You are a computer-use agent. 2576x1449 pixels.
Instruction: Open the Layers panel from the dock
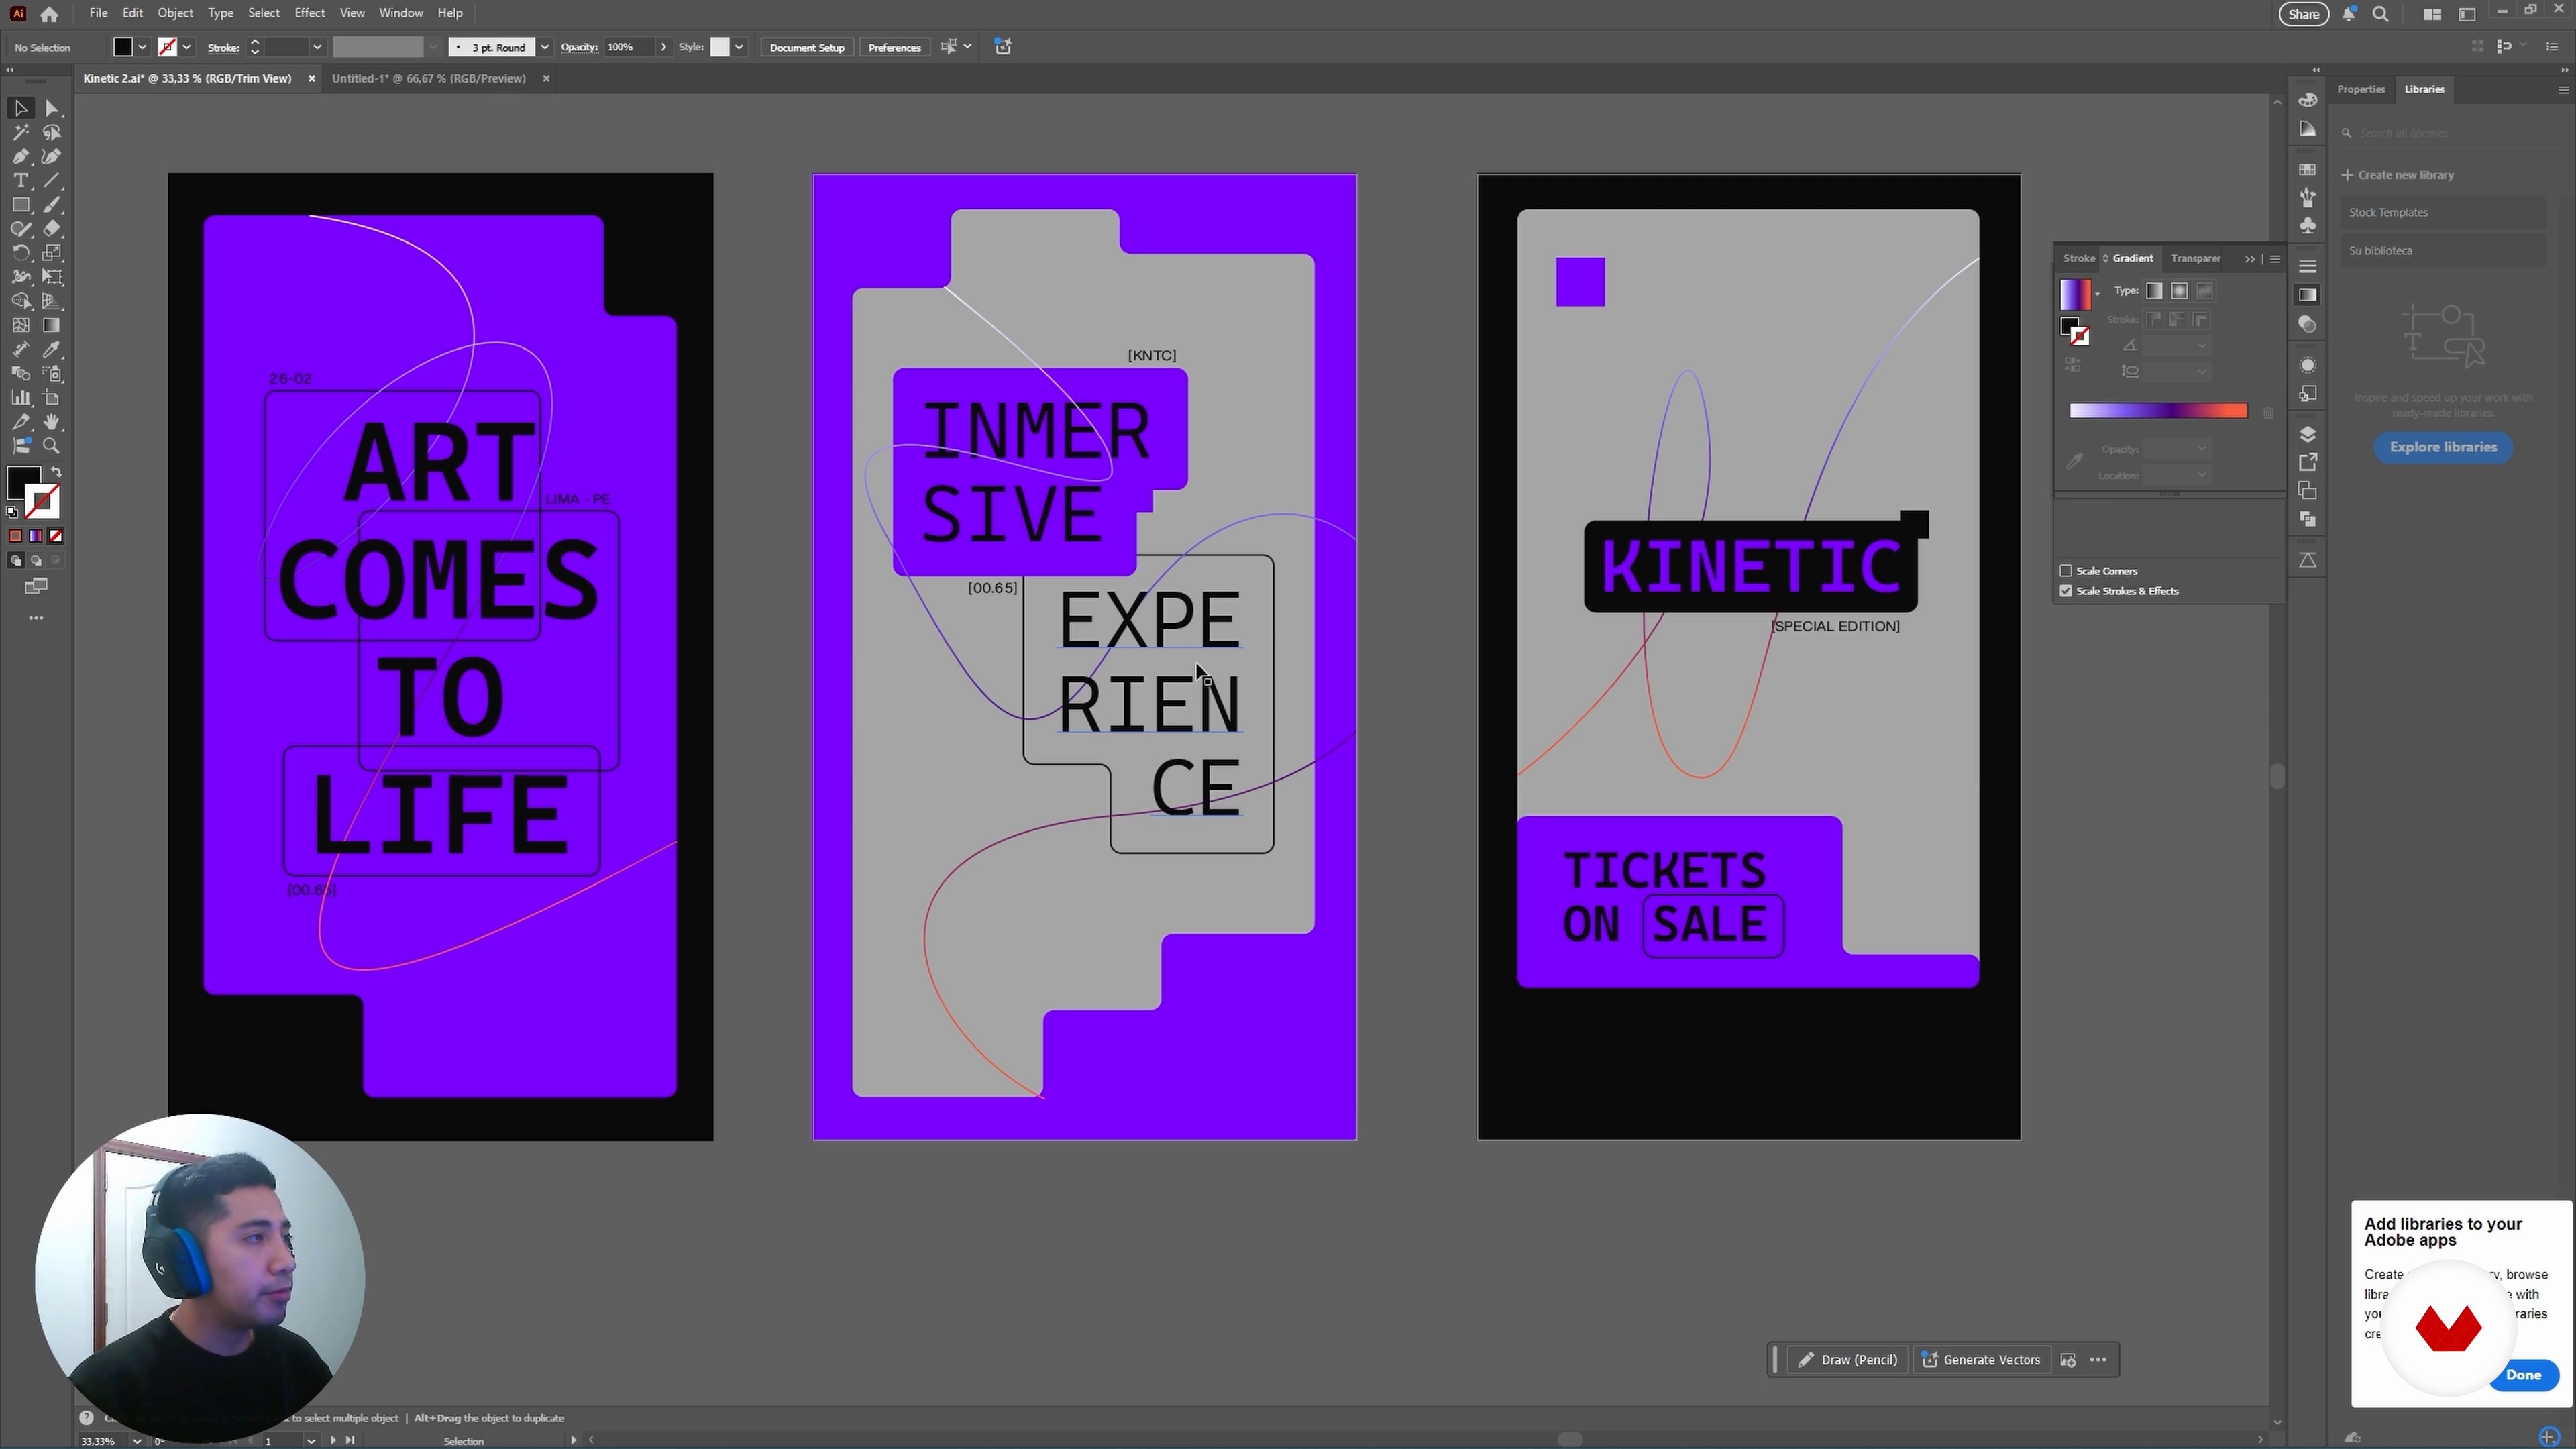[x=2308, y=434]
